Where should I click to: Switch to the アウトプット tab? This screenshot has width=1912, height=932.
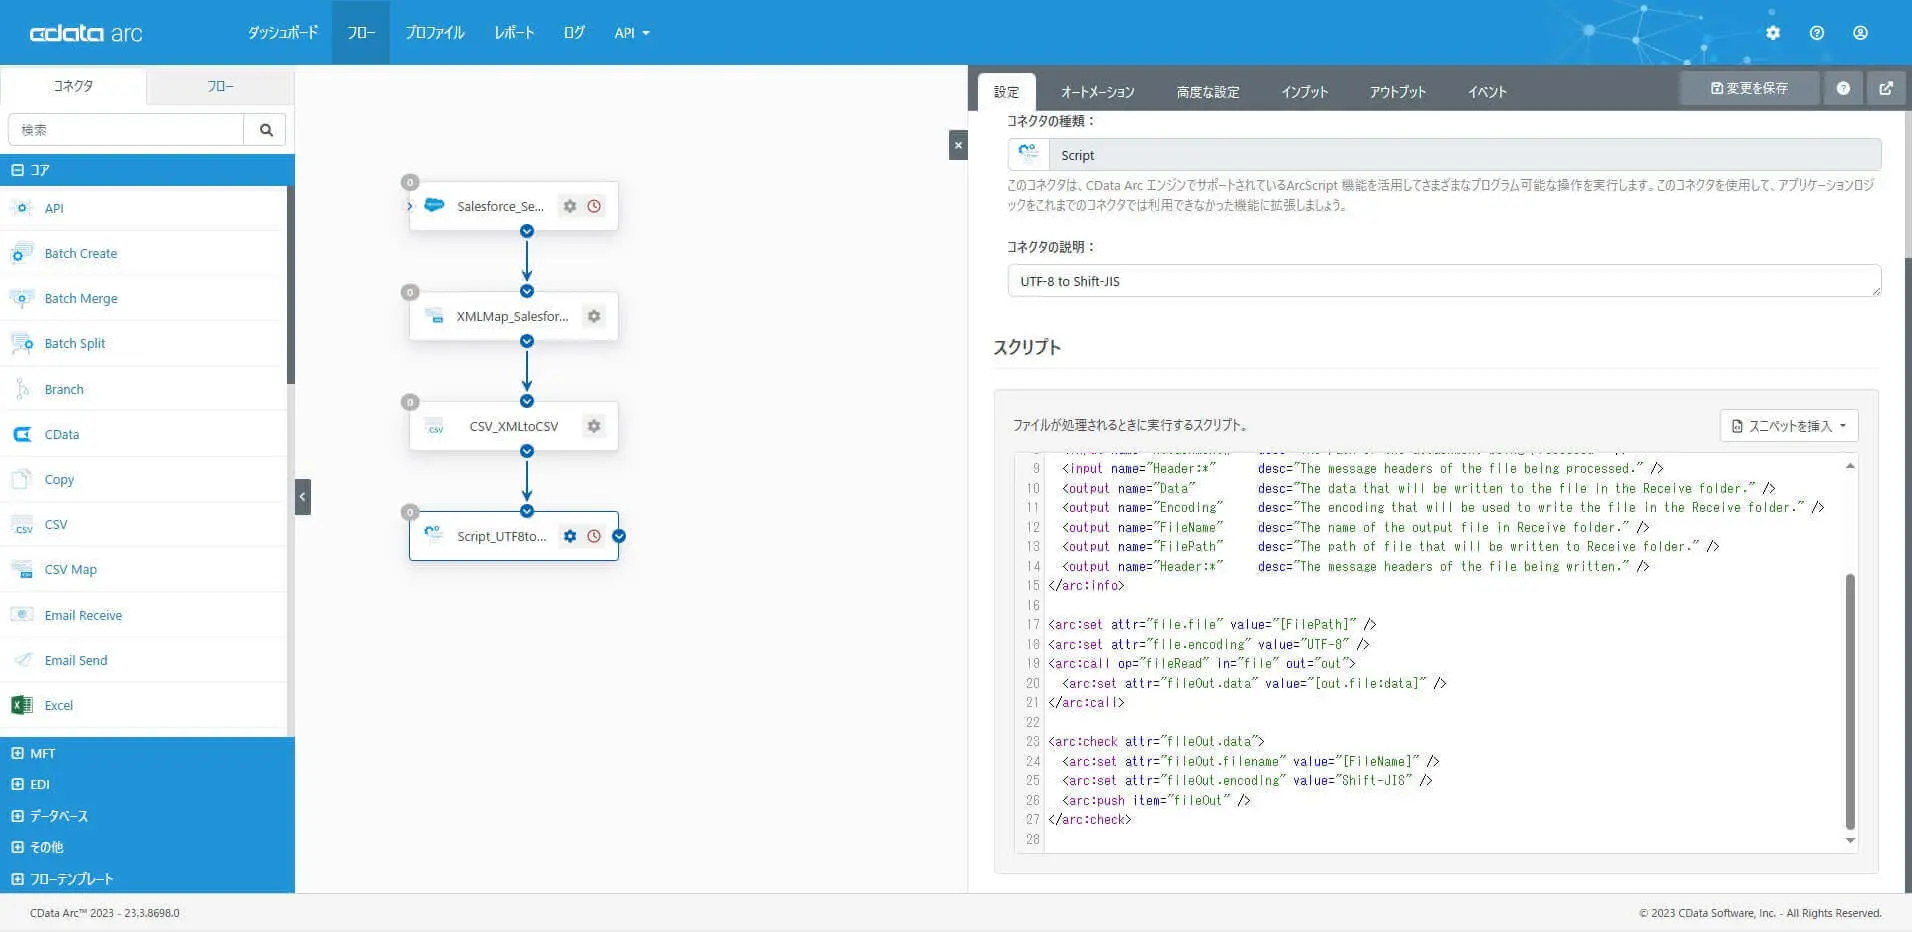(x=1398, y=92)
